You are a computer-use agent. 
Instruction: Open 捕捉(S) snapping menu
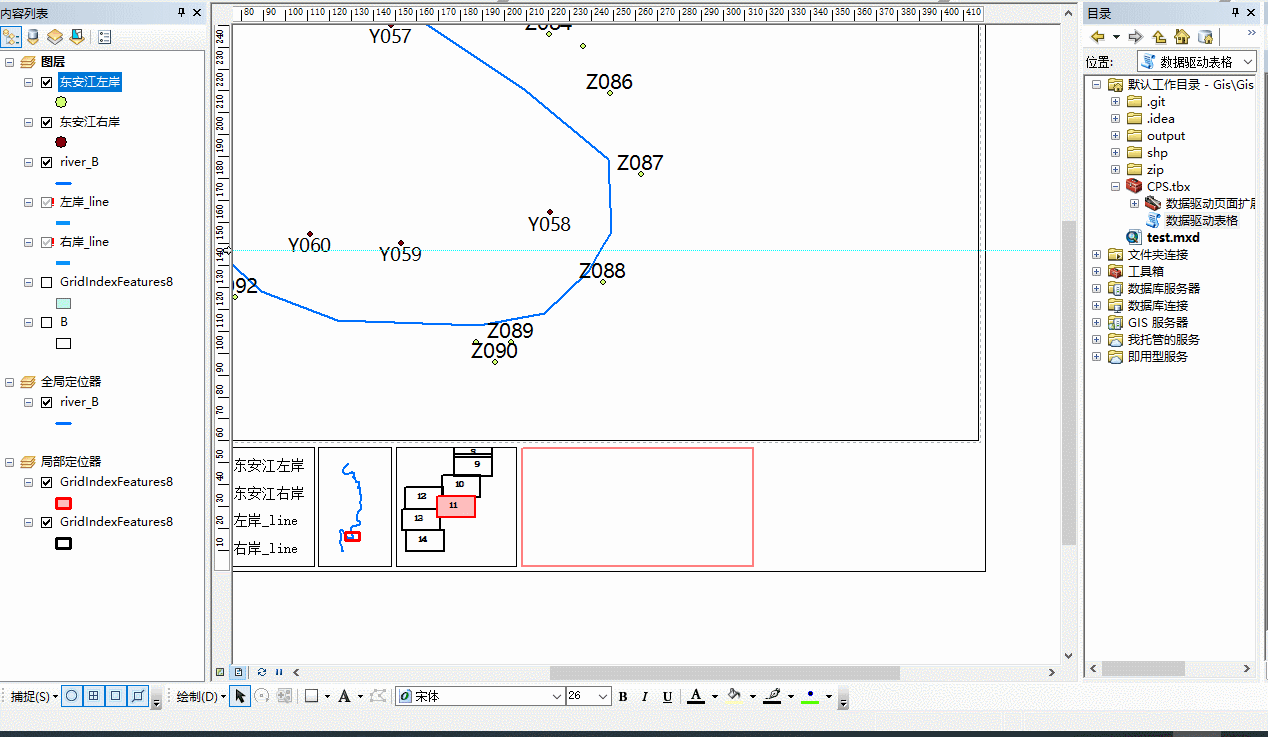(34, 696)
